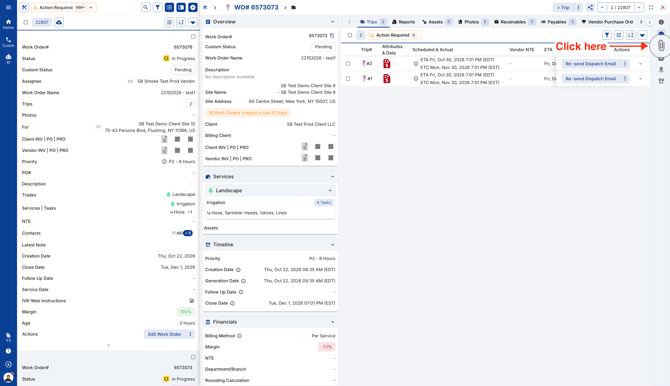
Task: Check the box for trip #1
Action: (348, 79)
